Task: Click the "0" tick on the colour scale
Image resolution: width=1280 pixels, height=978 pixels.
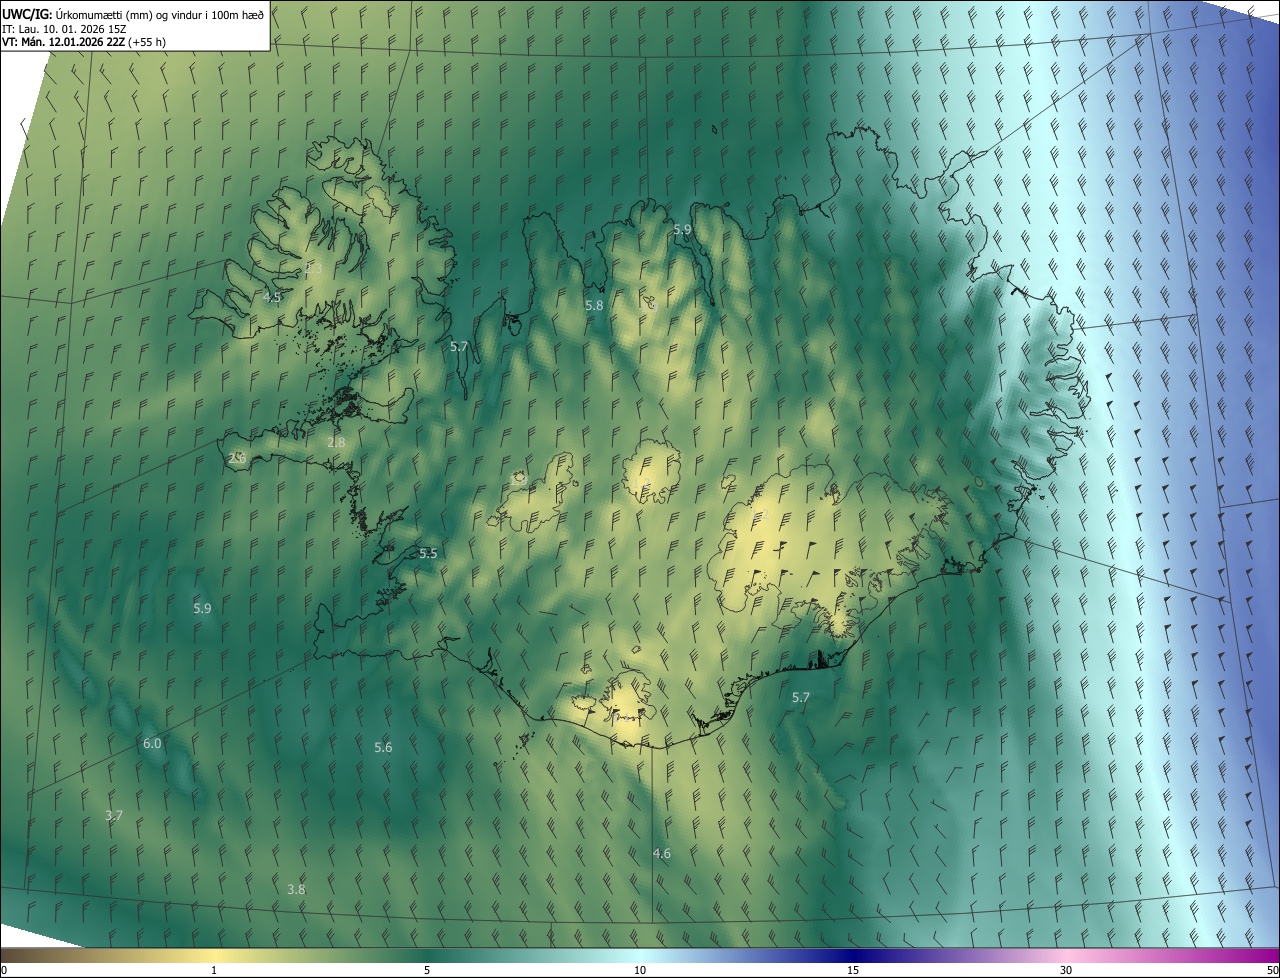Action: (4, 970)
